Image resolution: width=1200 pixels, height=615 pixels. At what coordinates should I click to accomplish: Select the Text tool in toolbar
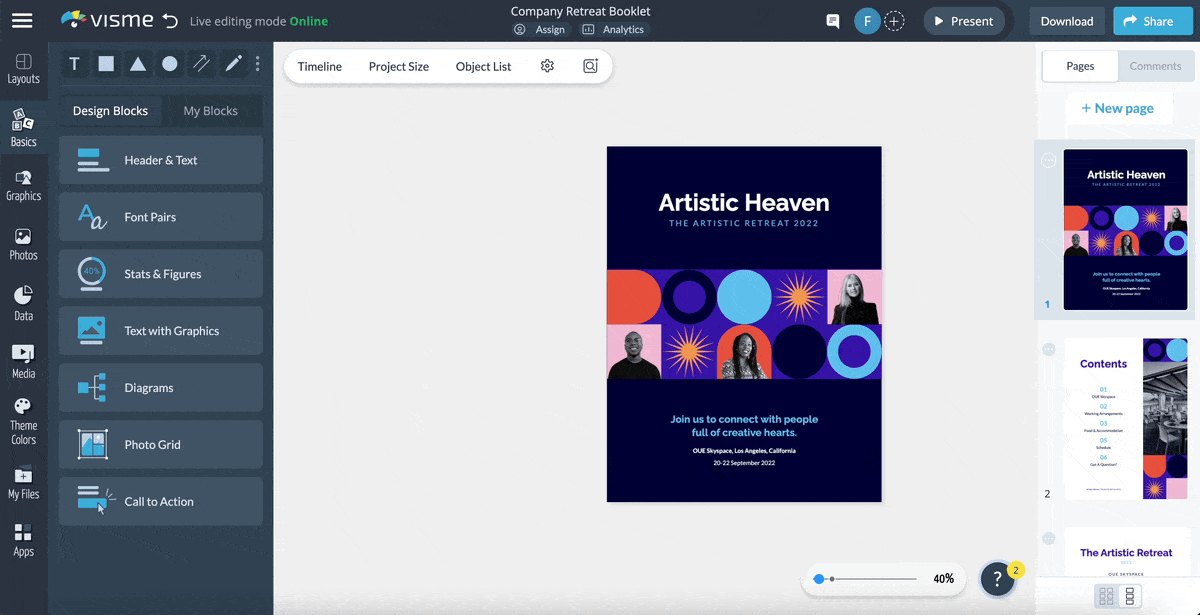pos(74,64)
